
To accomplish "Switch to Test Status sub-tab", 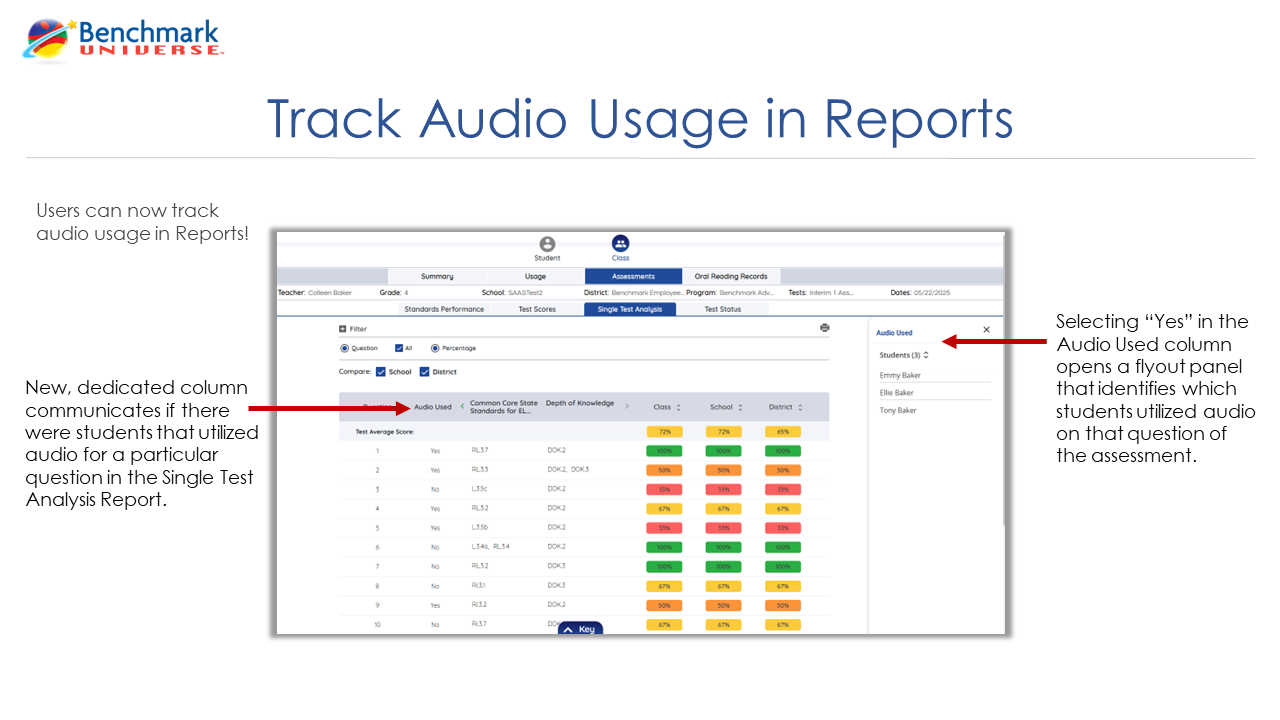I will click(x=723, y=309).
